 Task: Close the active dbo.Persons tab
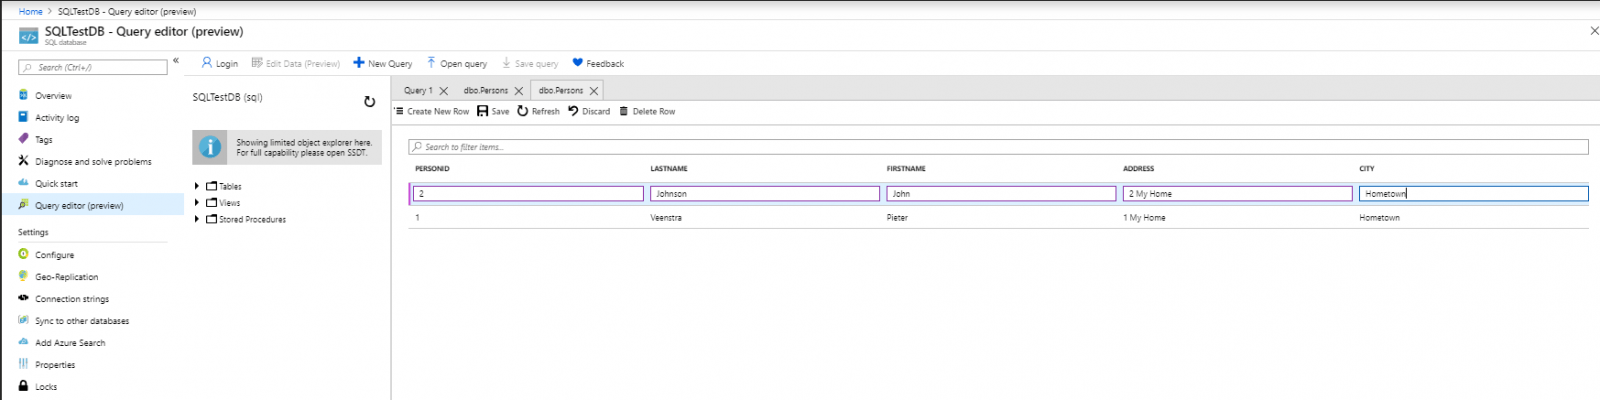click(594, 91)
